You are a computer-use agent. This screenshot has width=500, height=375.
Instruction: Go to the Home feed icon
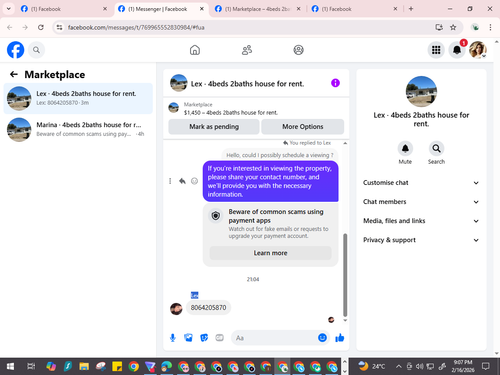pyautogui.click(x=195, y=50)
